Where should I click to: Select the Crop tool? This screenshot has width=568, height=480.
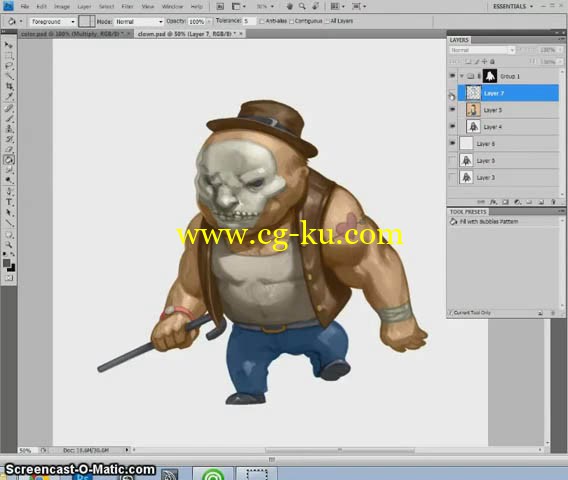[x=8, y=86]
